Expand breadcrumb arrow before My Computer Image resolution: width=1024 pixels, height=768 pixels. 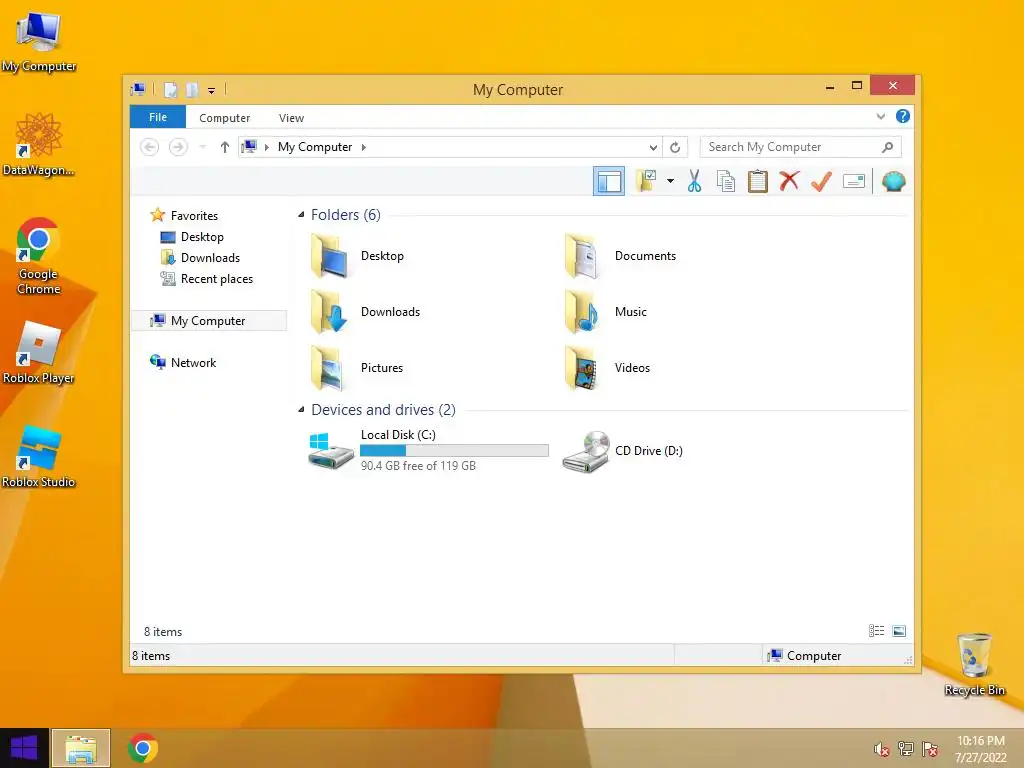coord(266,147)
